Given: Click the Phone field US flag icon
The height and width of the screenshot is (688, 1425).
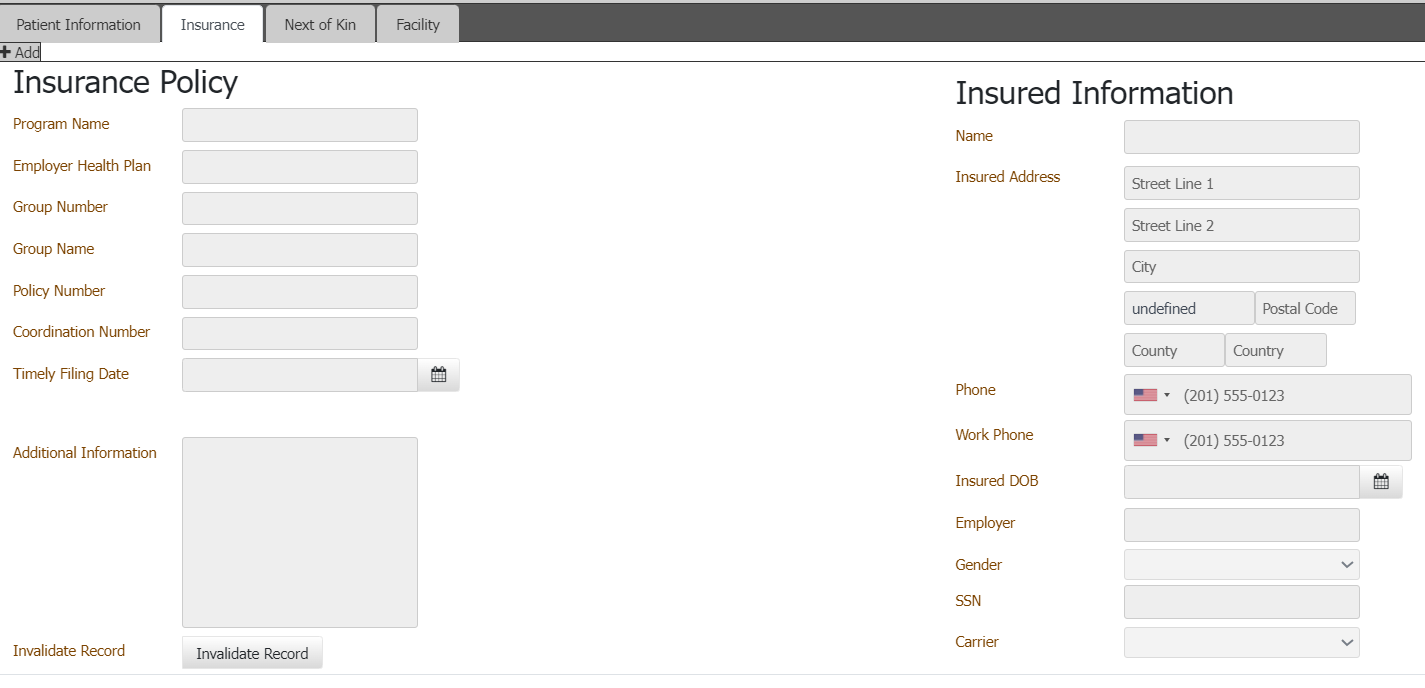Looking at the screenshot, I should pyautogui.click(x=1145, y=395).
